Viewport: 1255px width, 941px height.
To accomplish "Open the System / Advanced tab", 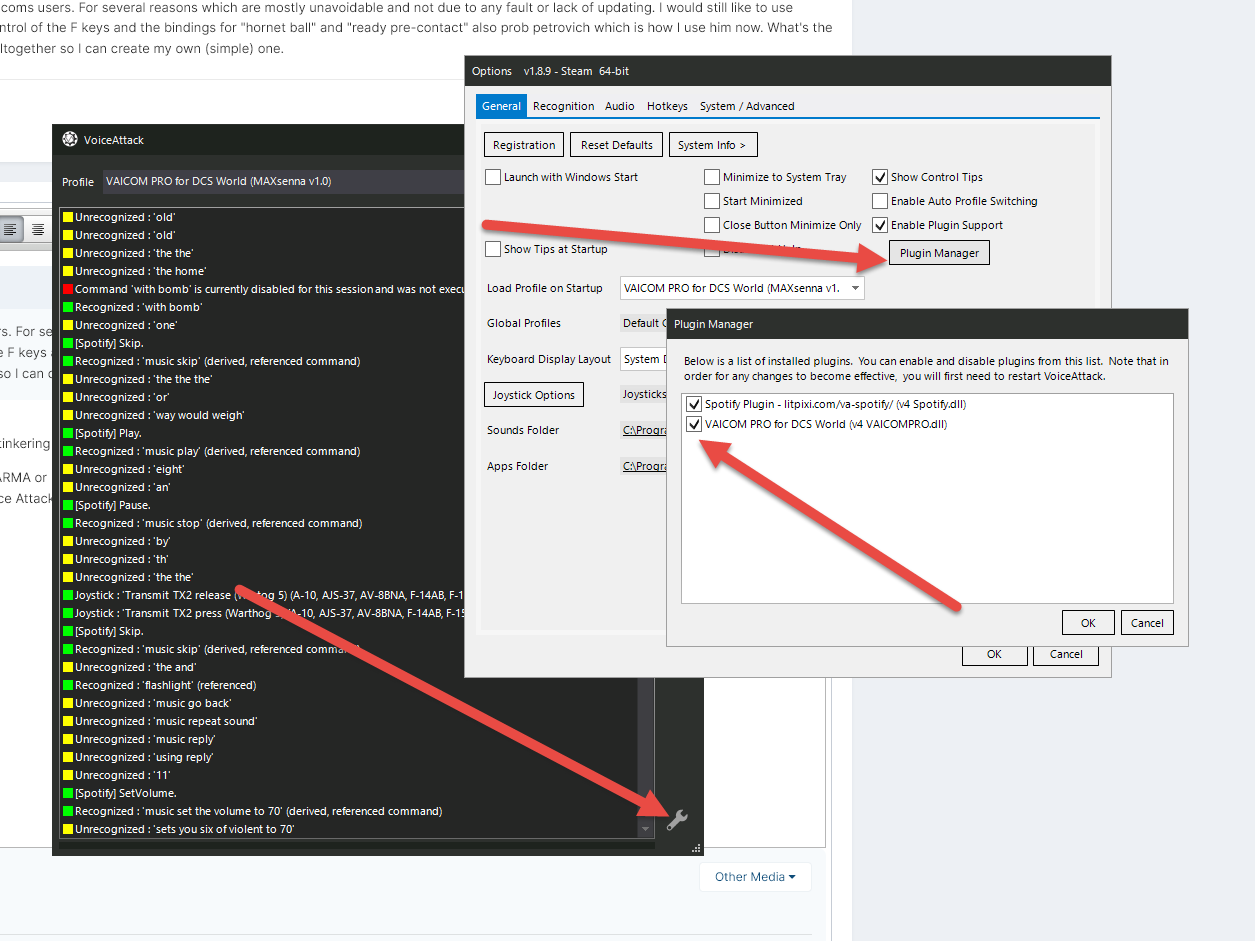I will click(747, 106).
